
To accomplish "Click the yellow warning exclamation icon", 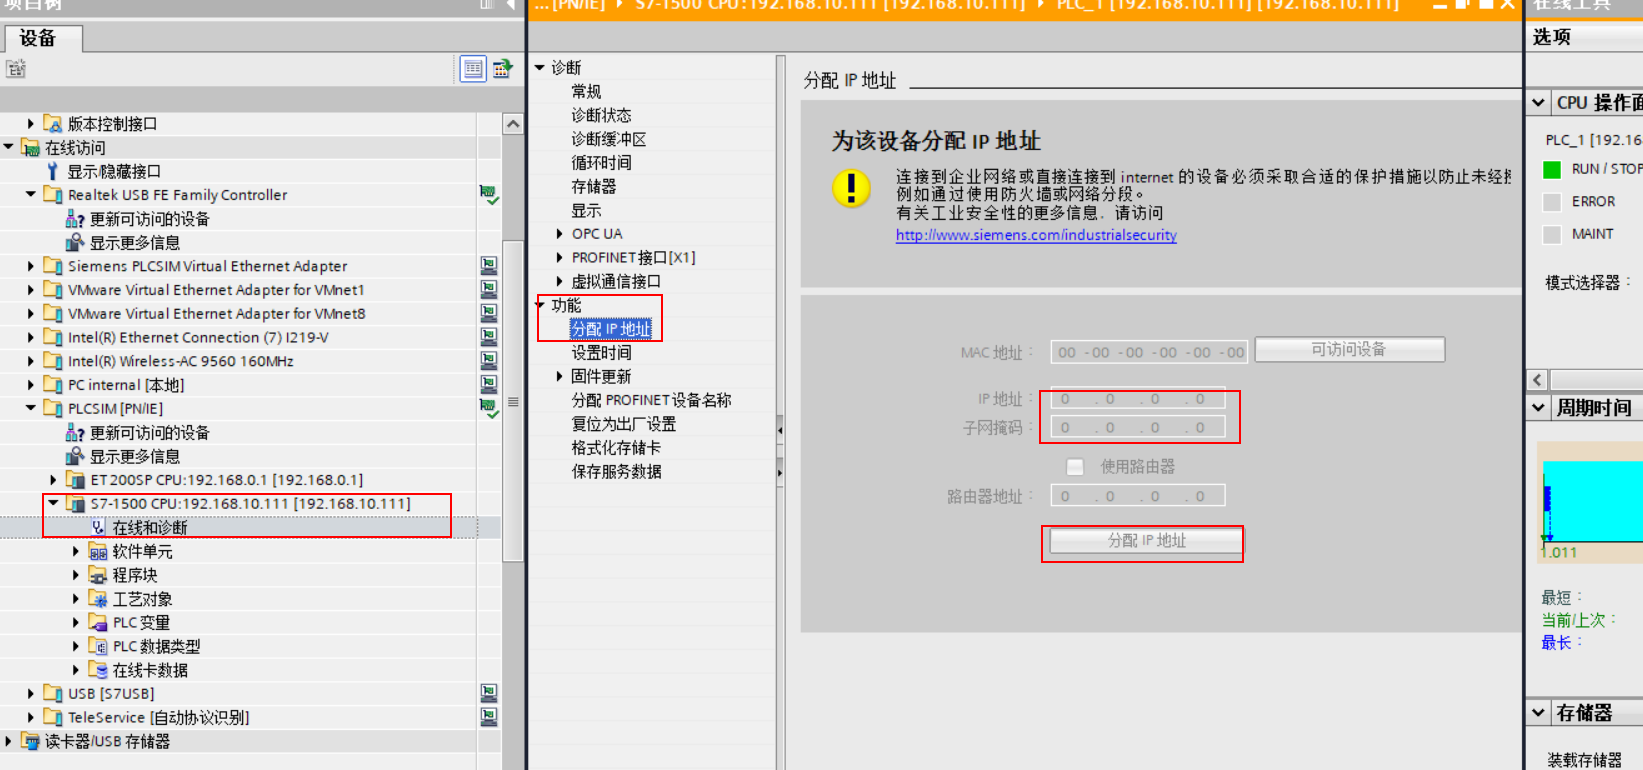I will 852,188.
